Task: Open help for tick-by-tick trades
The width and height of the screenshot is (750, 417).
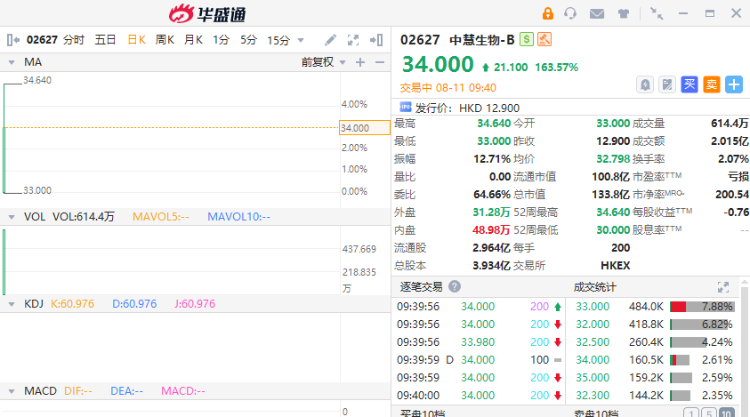Action: (x=454, y=286)
